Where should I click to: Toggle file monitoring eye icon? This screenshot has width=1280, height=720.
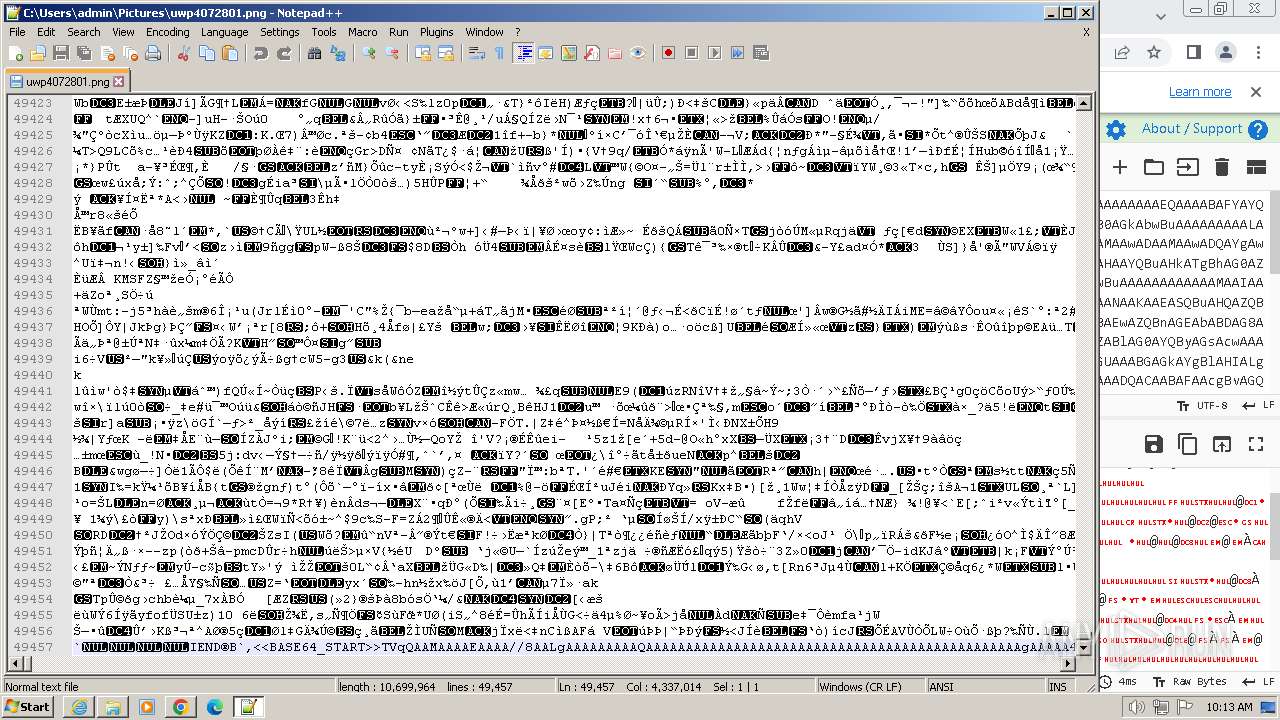638,53
